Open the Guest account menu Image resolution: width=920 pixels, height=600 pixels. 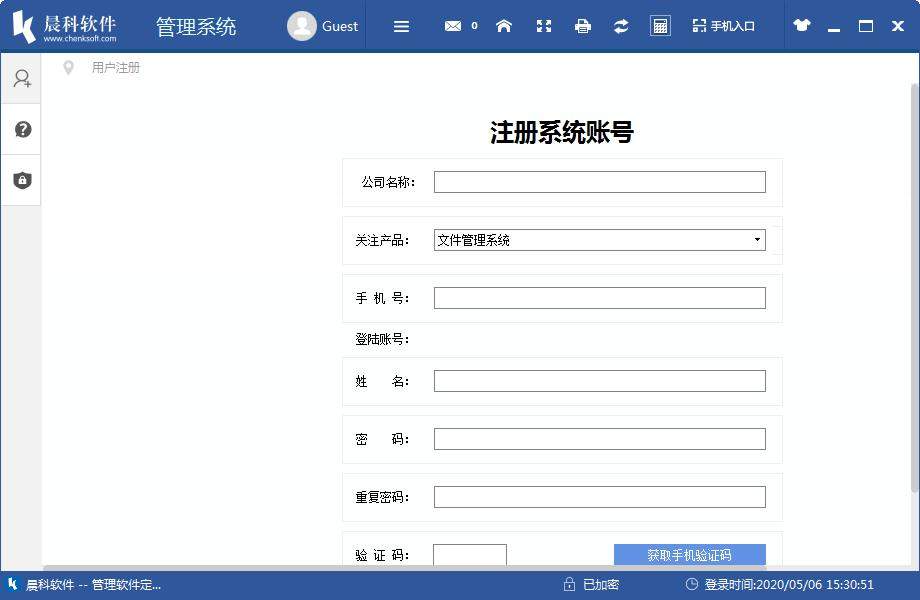coord(323,26)
